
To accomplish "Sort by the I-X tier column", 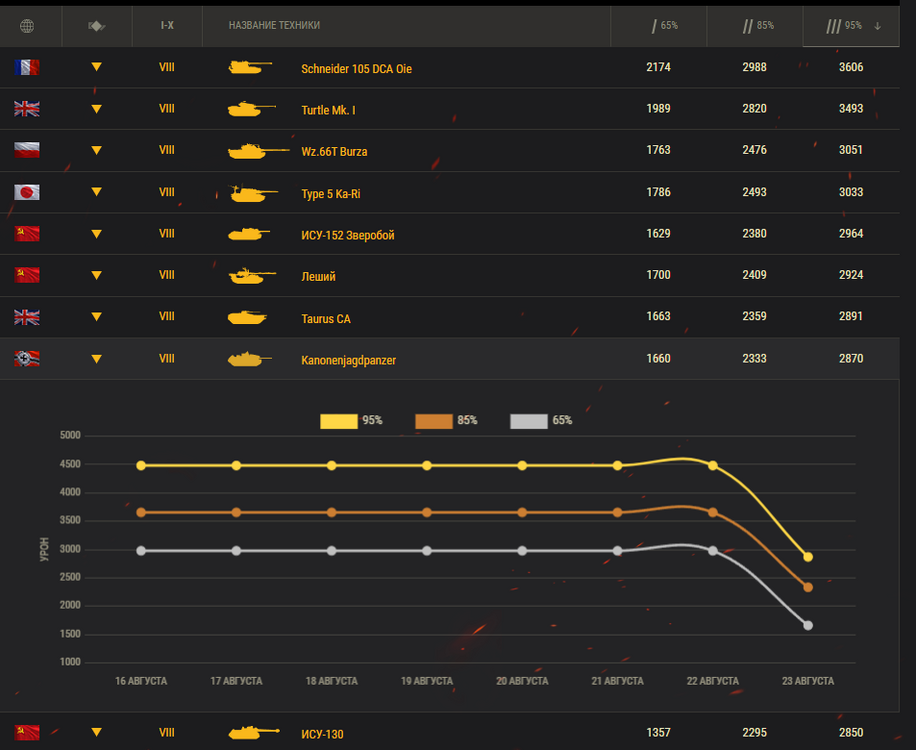I will [167, 26].
